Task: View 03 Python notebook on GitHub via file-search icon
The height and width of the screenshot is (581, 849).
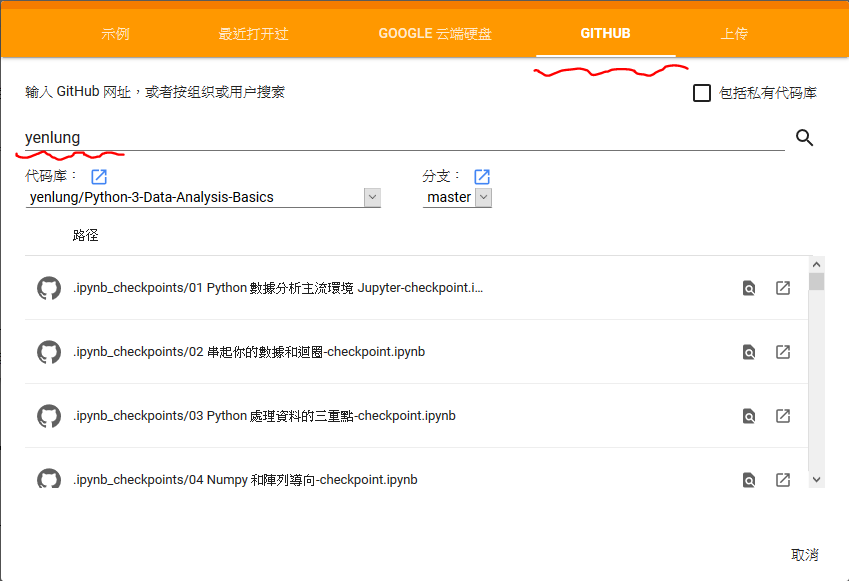Action: click(749, 416)
